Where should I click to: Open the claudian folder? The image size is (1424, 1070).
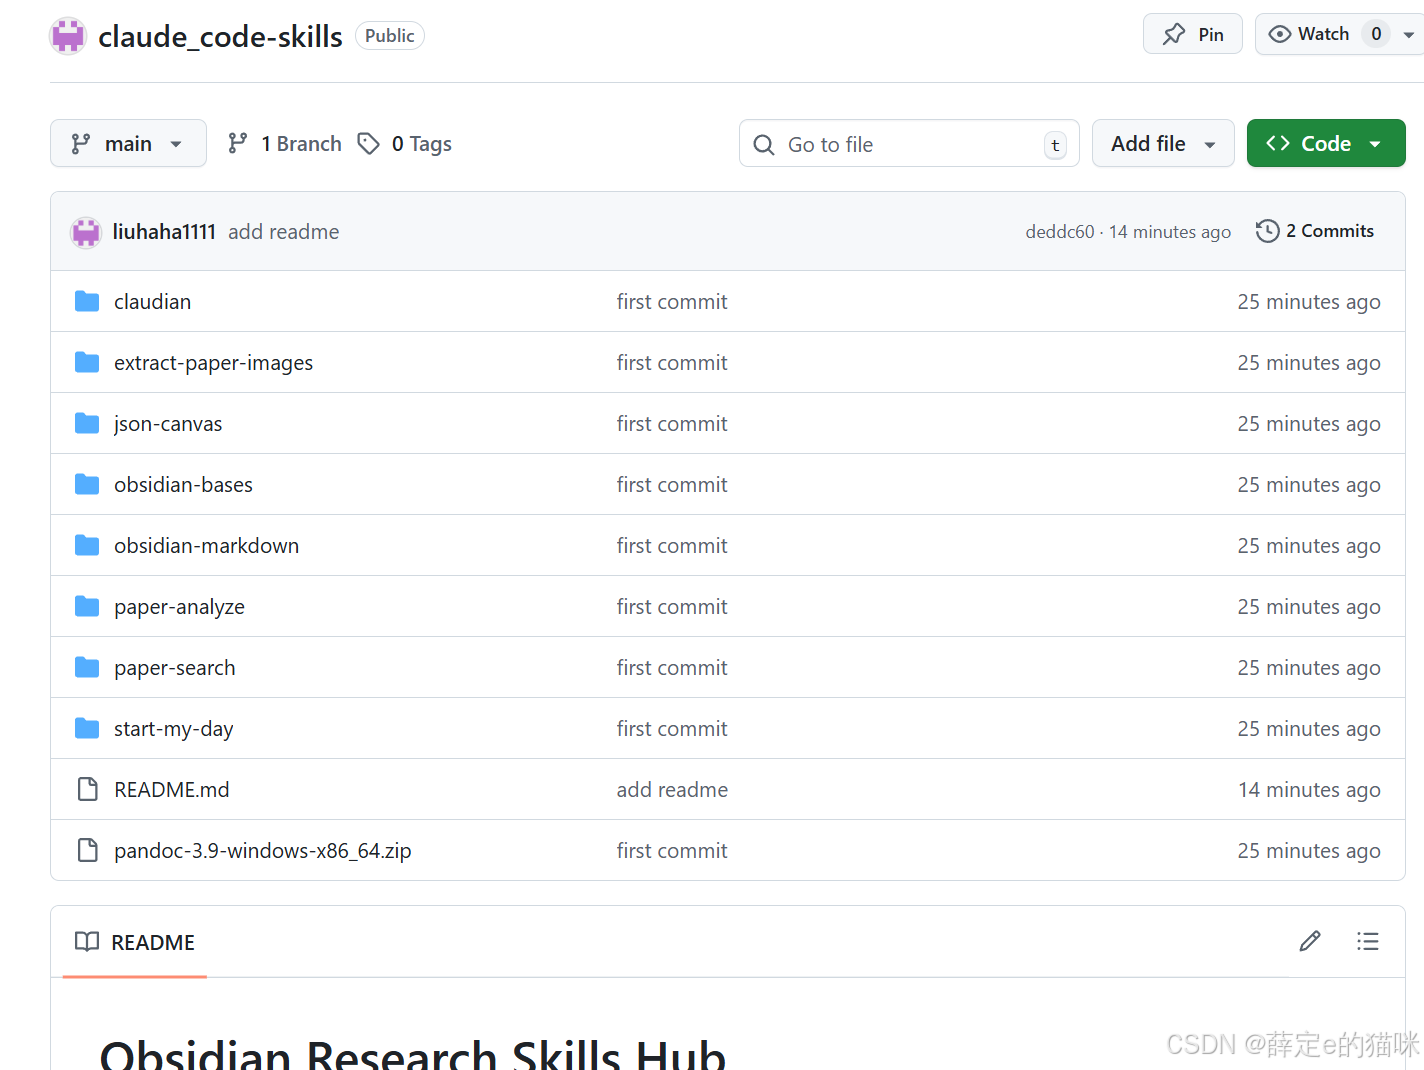click(x=152, y=302)
